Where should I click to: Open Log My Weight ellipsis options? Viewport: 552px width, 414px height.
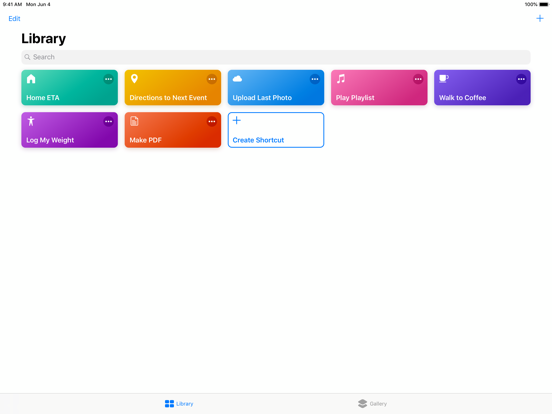108,121
